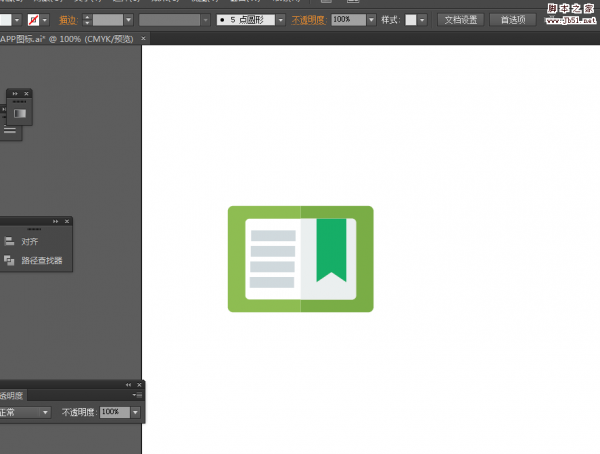
Task: Click the 文档设置 button
Action: click(x=462, y=19)
